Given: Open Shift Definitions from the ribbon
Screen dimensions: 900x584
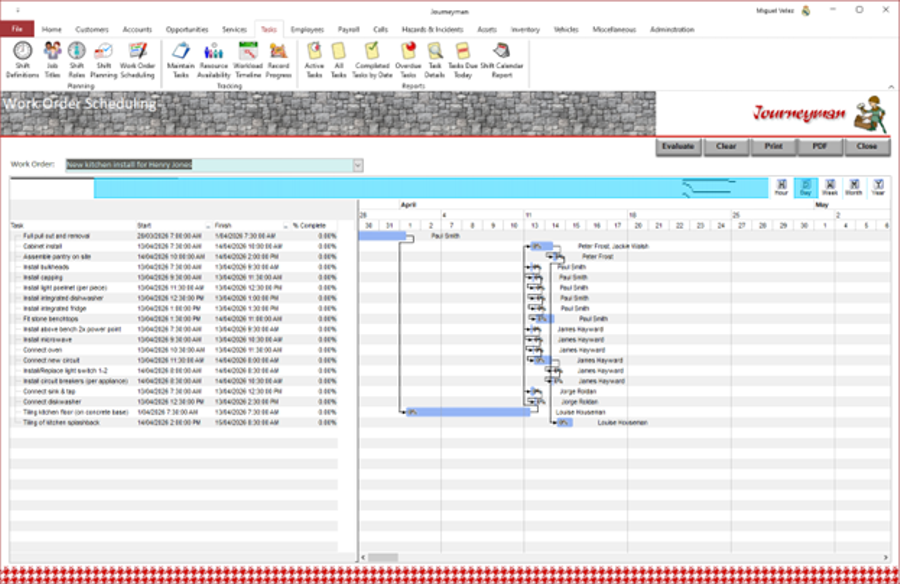Looking at the screenshot, I should tap(22, 60).
